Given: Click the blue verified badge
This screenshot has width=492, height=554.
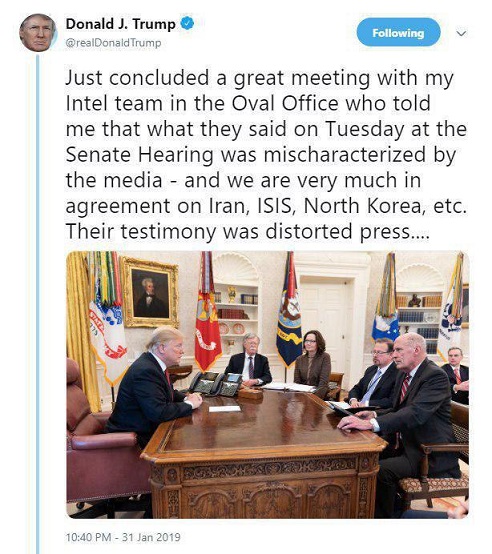Looking at the screenshot, I should 187,23.
